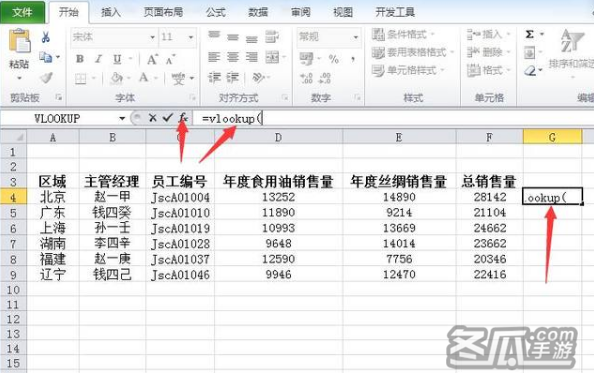Switch to the Insert tab
Viewport: 594px width, 374px height.
pyautogui.click(x=111, y=12)
